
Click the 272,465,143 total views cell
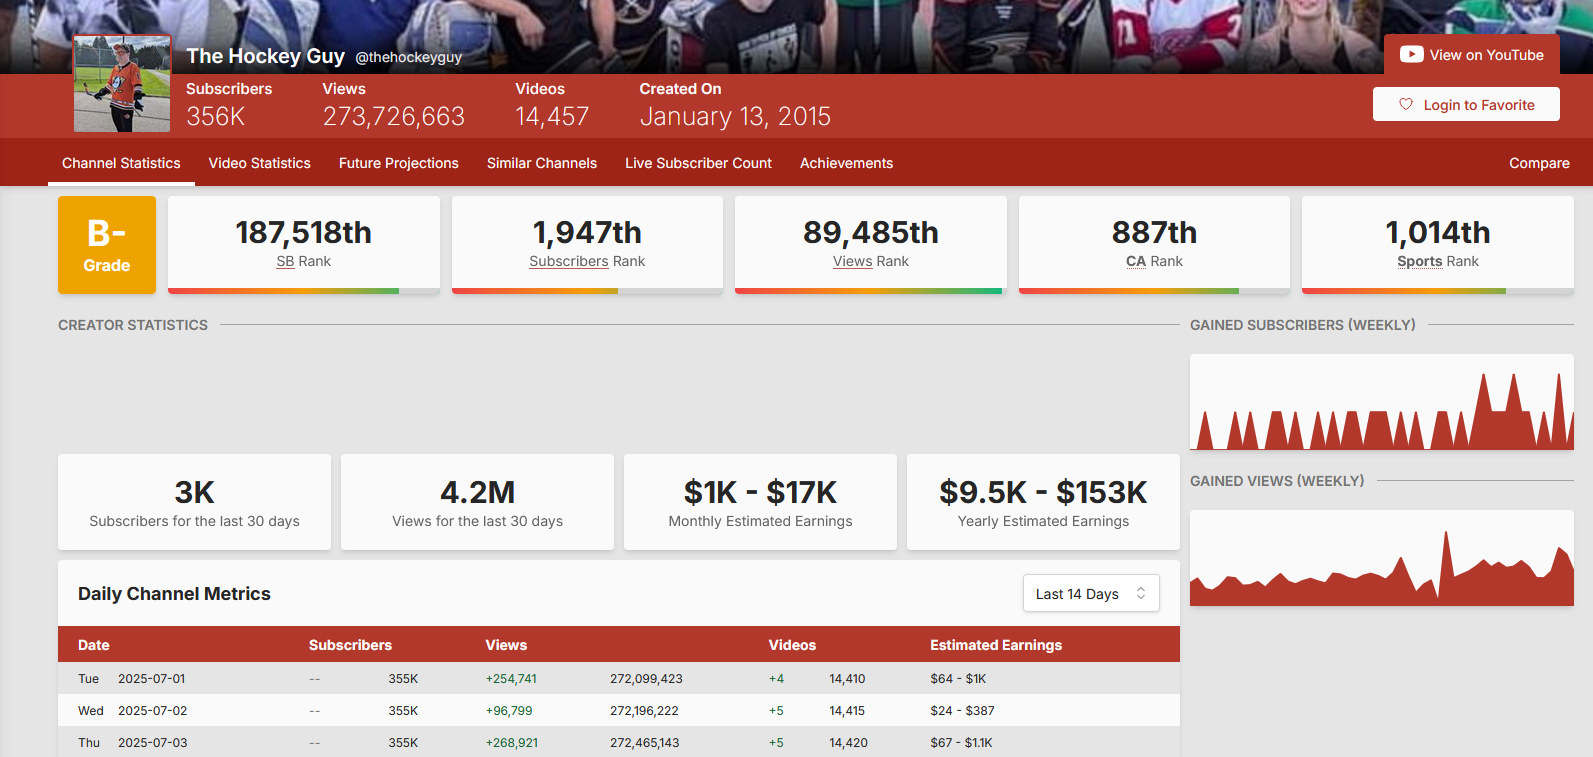tap(645, 742)
